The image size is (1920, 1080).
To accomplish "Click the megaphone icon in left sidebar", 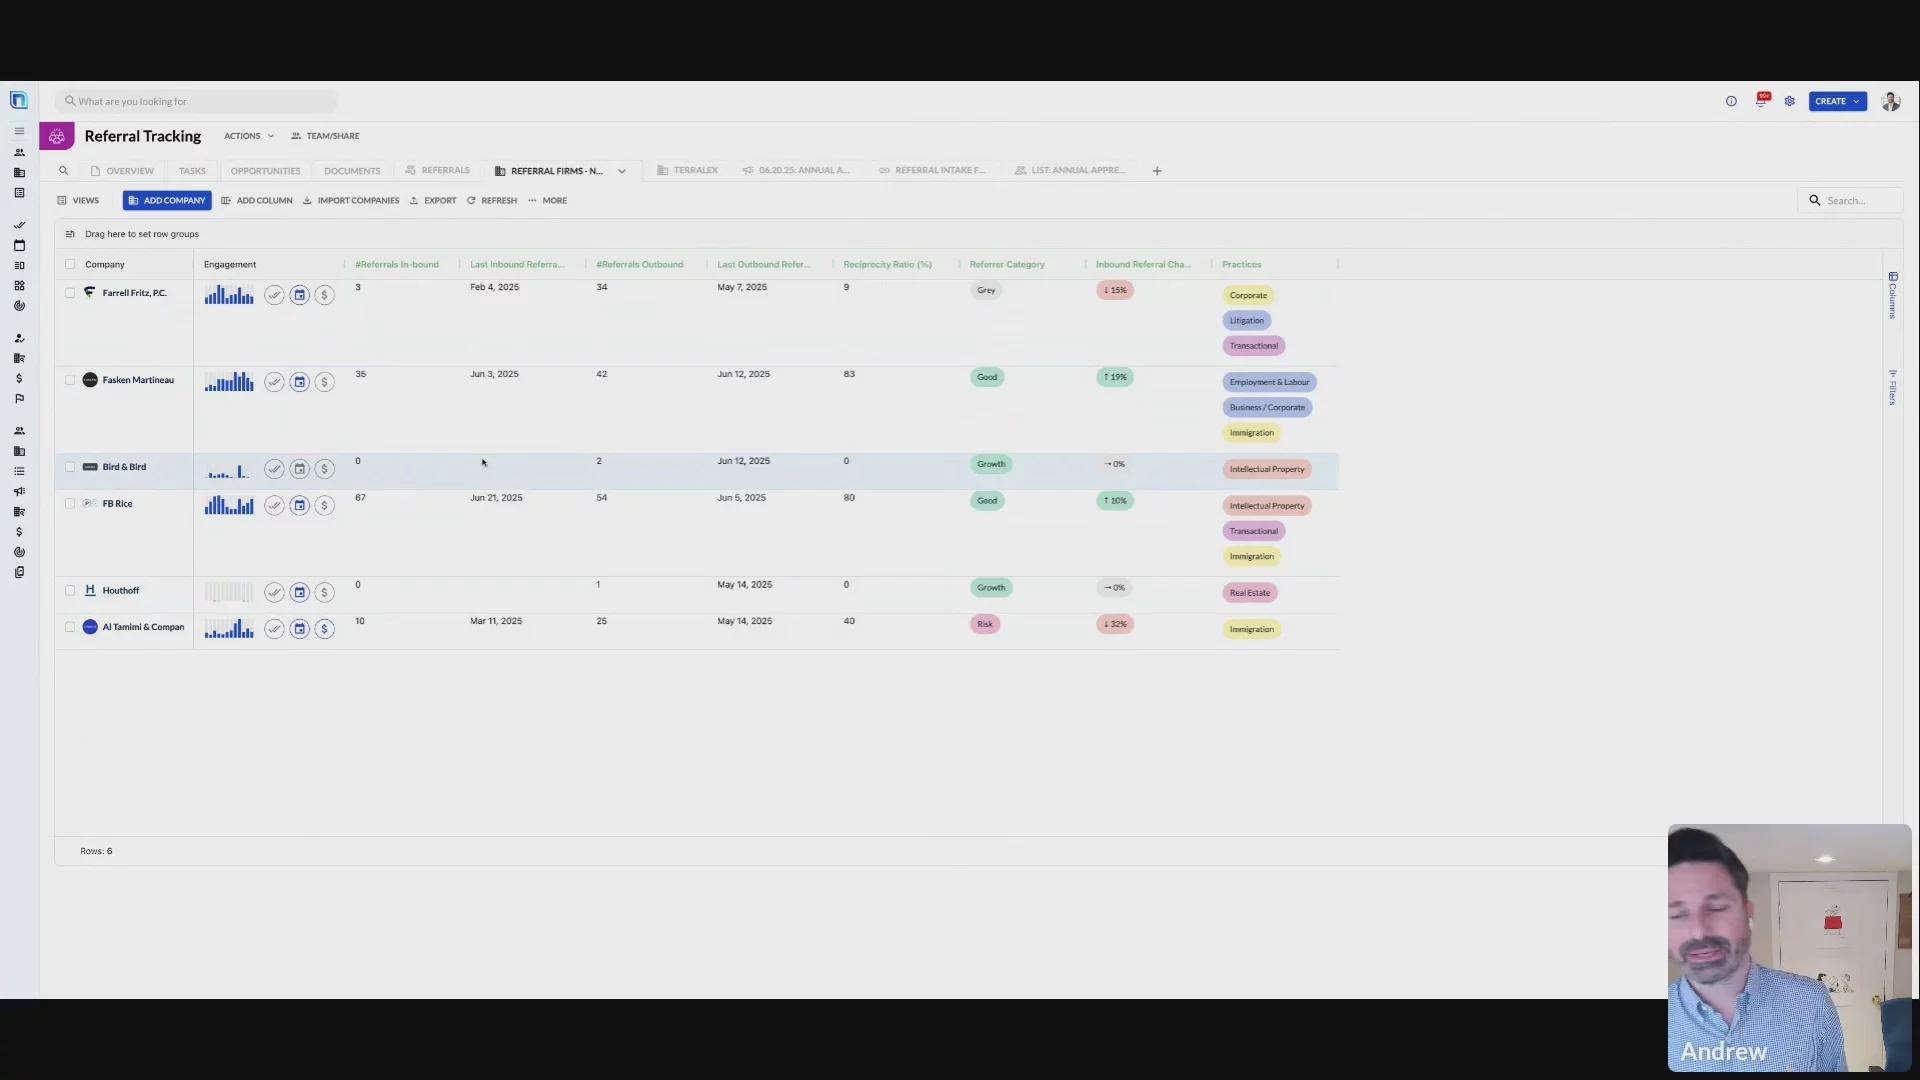I will click(x=19, y=491).
